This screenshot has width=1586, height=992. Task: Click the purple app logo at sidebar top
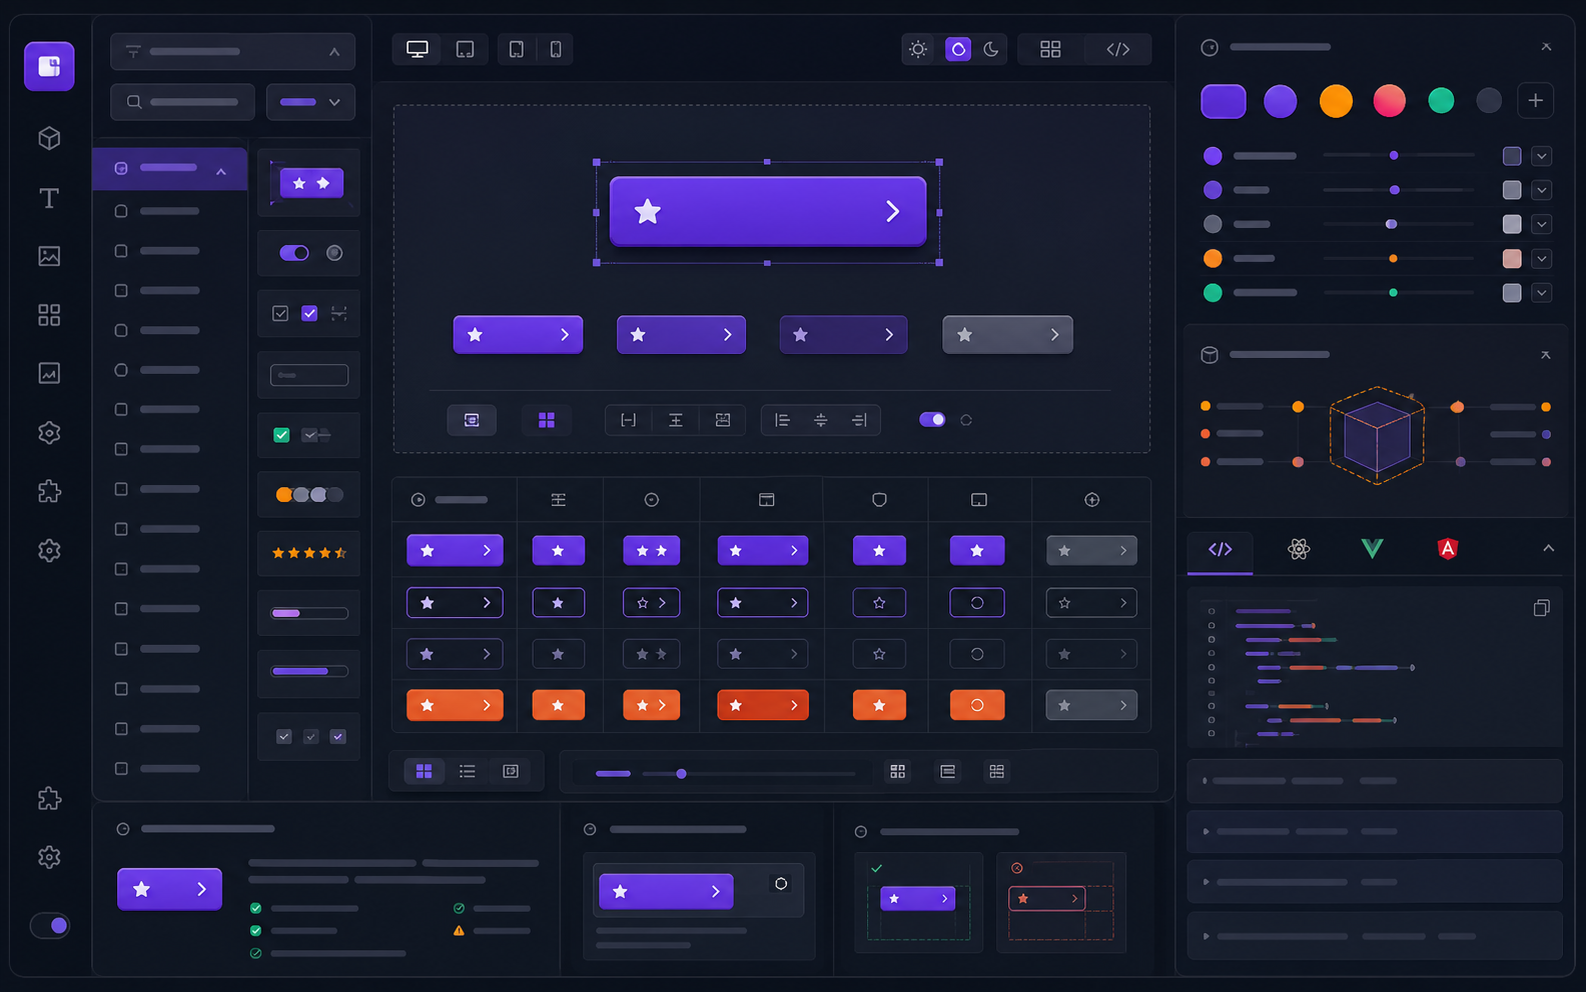click(49, 66)
